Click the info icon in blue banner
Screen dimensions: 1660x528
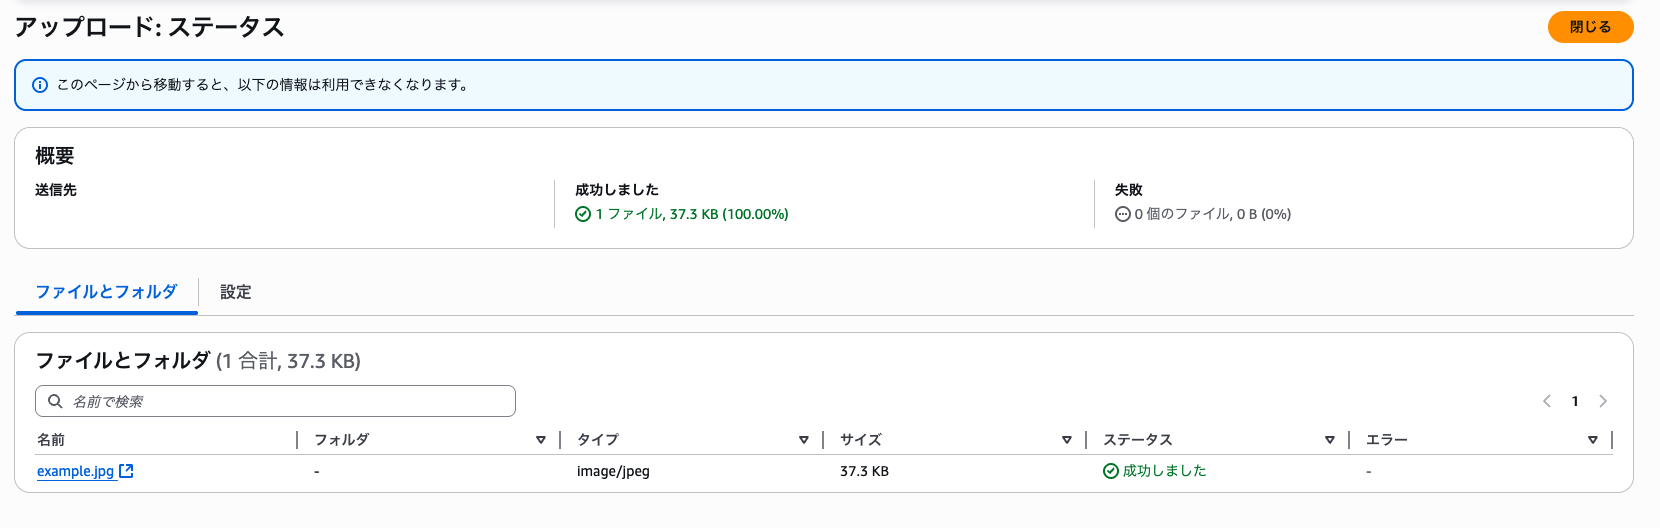click(x=40, y=85)
